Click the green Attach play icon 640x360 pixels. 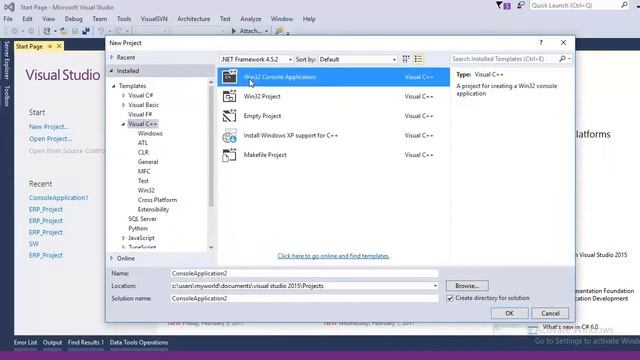234,31
